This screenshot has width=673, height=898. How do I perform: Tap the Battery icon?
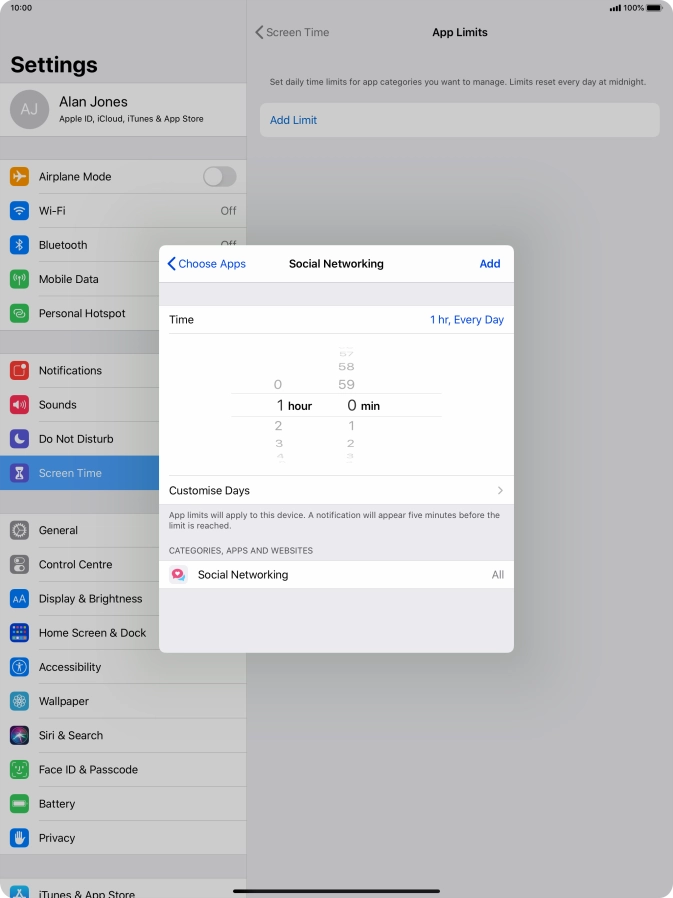click(x=19, y=804)
